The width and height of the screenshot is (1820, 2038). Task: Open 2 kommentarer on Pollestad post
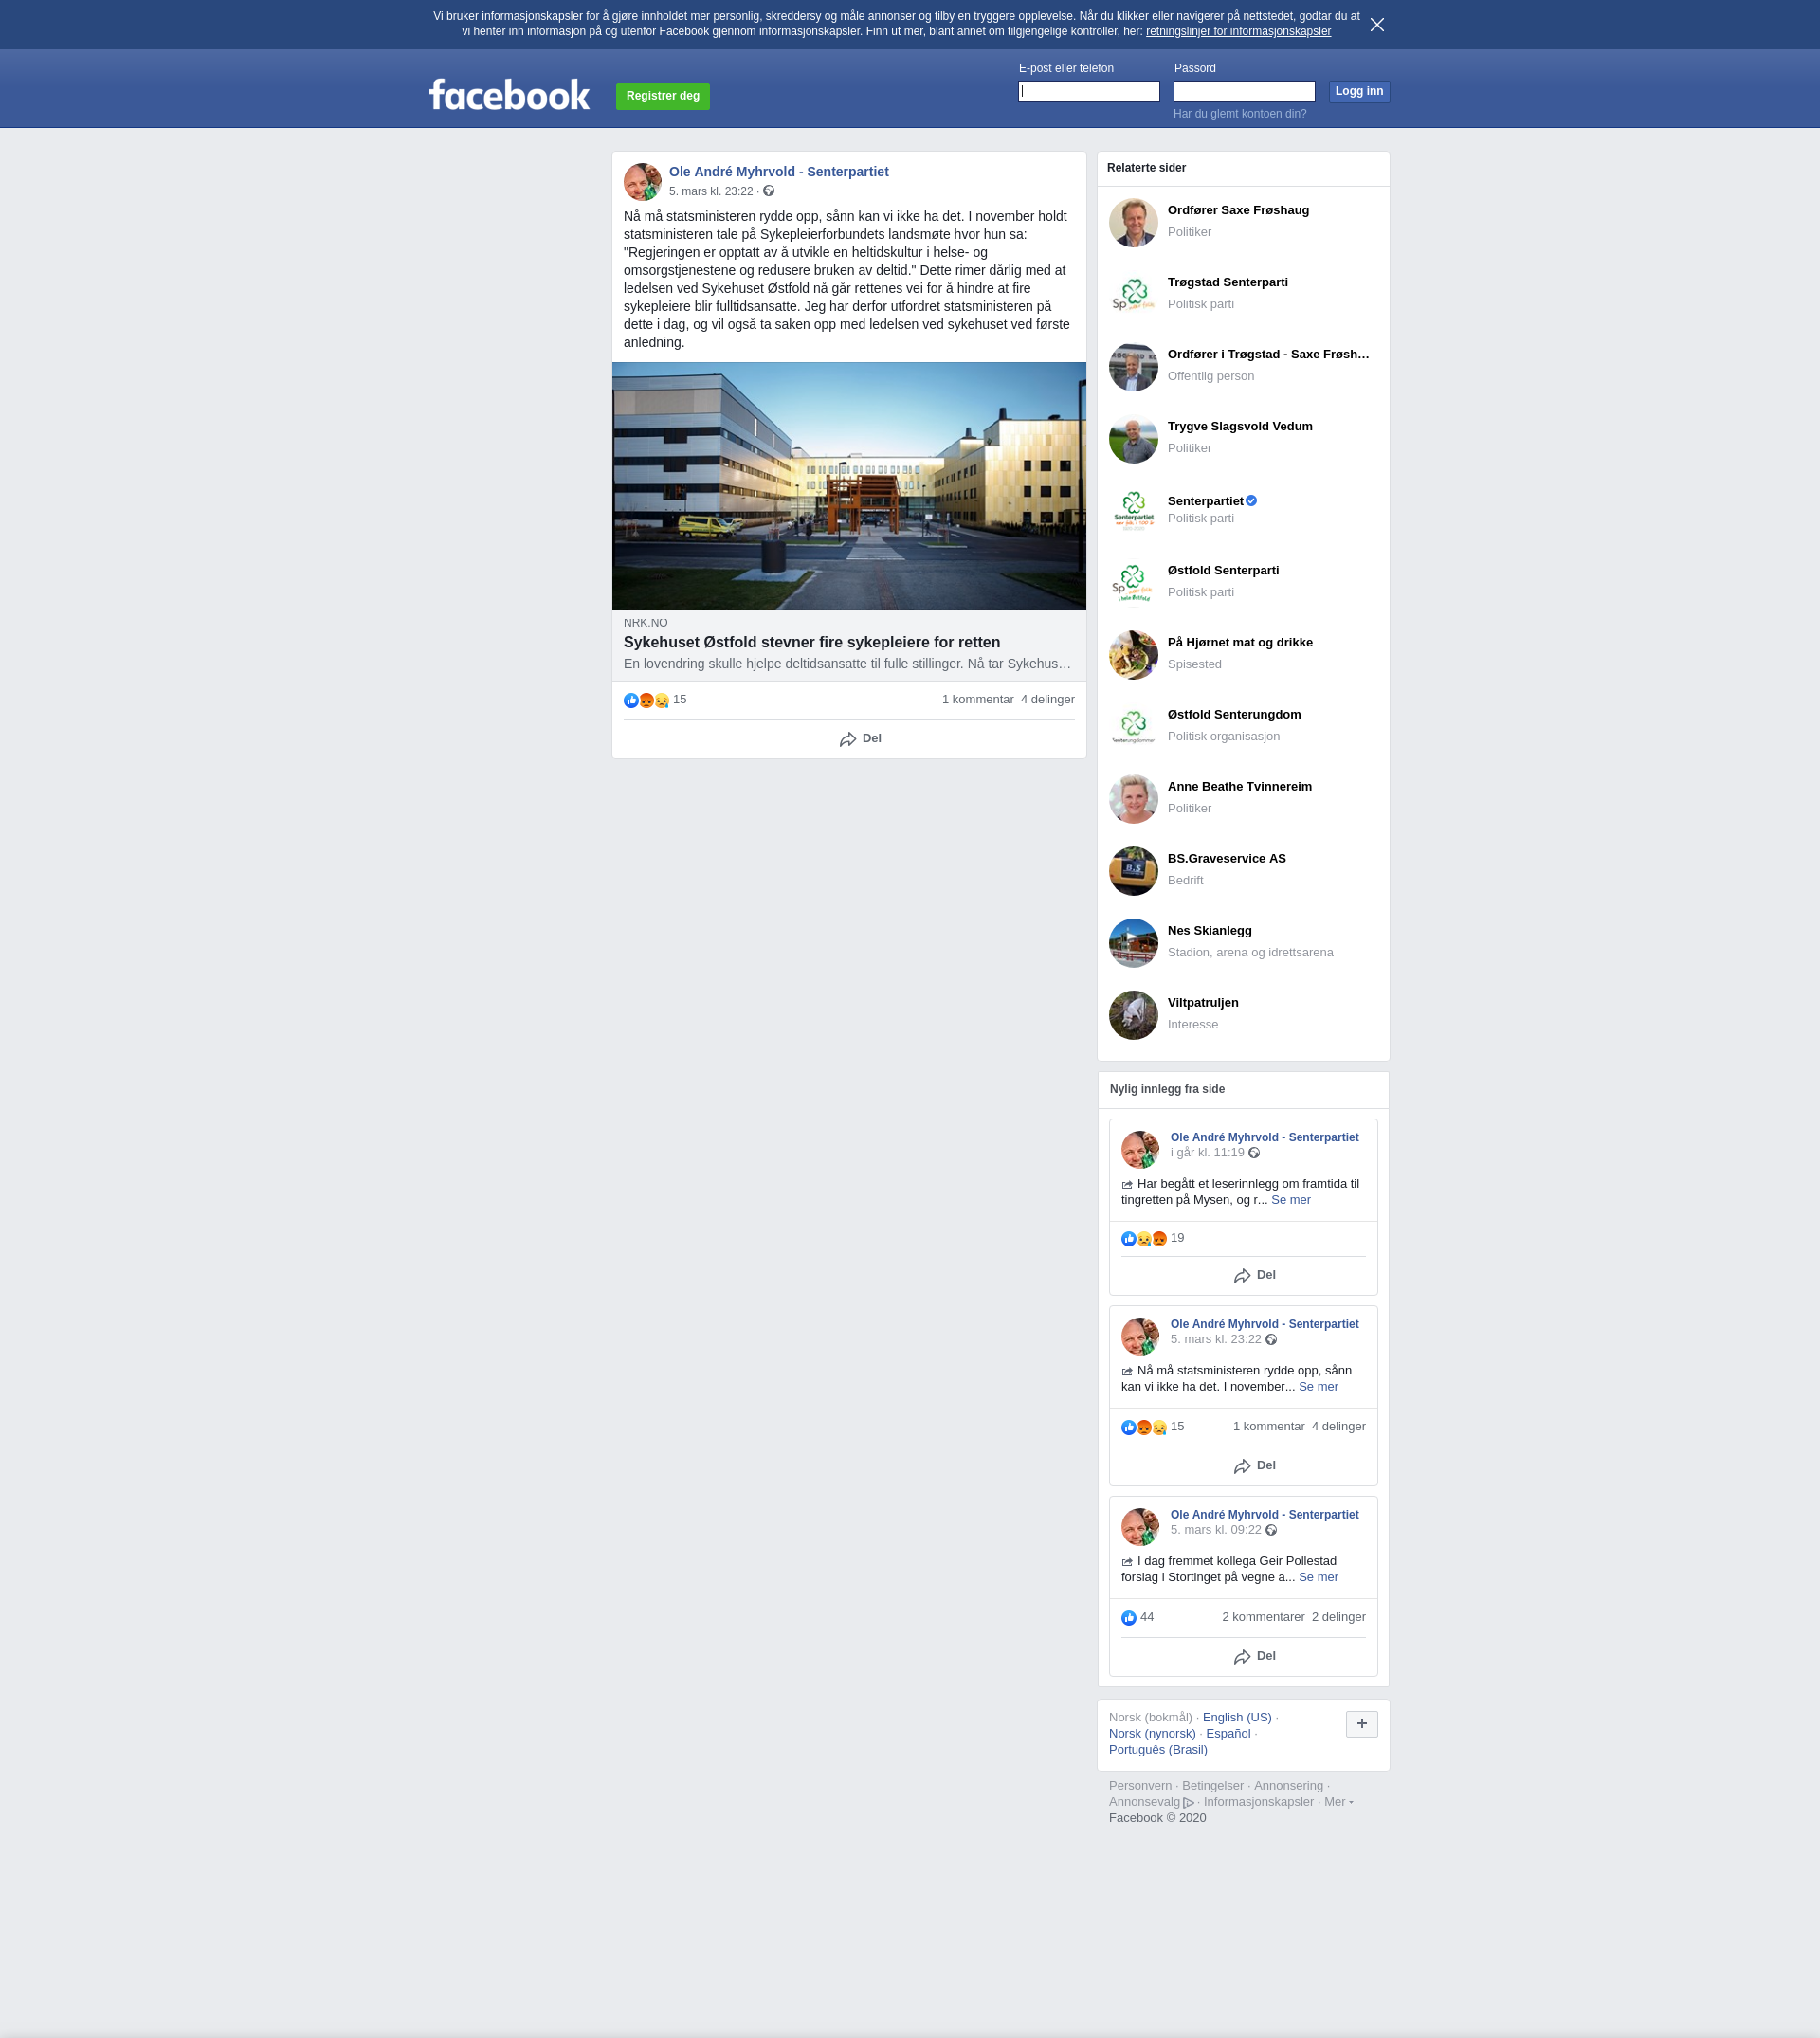1263,1617
